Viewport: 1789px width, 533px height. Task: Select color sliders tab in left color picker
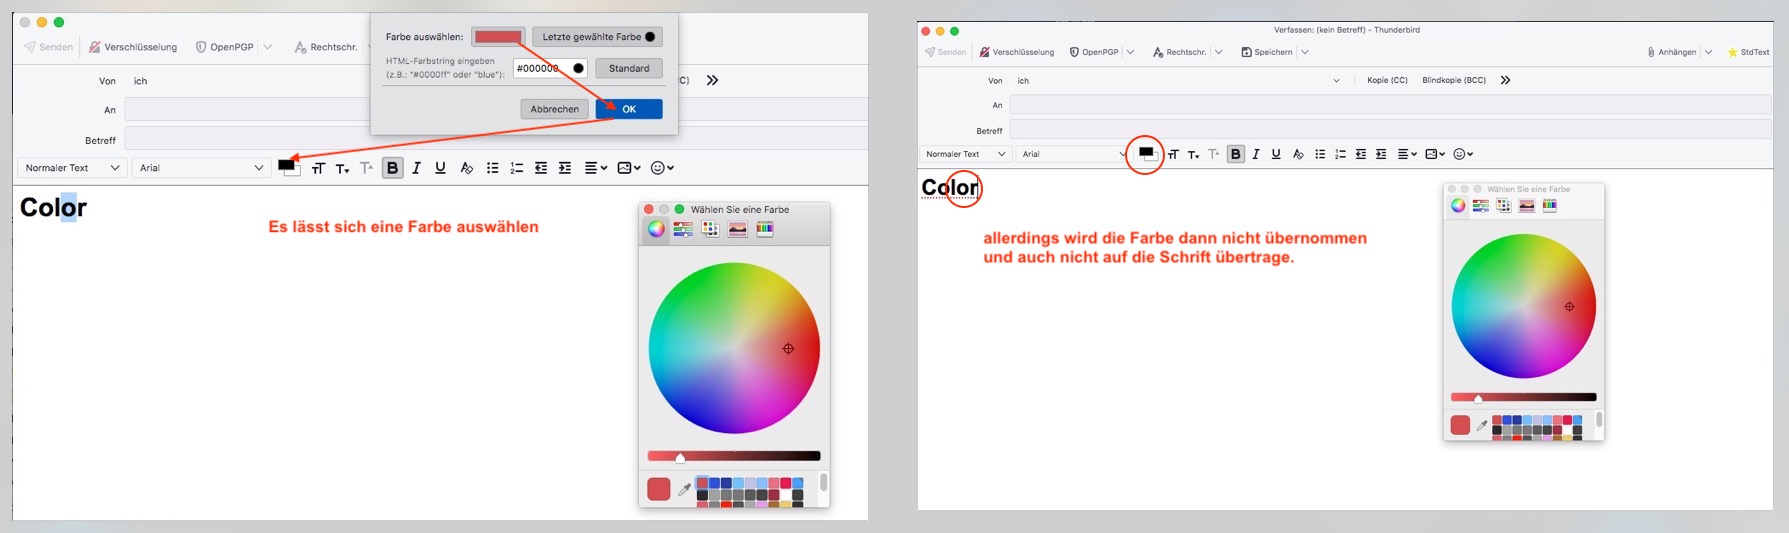(683, 229)
